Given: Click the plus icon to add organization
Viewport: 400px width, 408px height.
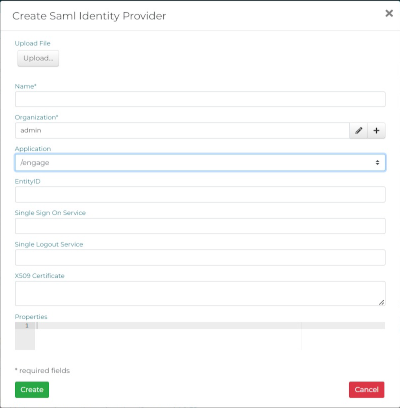Looking at the screenshot, I should [376, 130].
